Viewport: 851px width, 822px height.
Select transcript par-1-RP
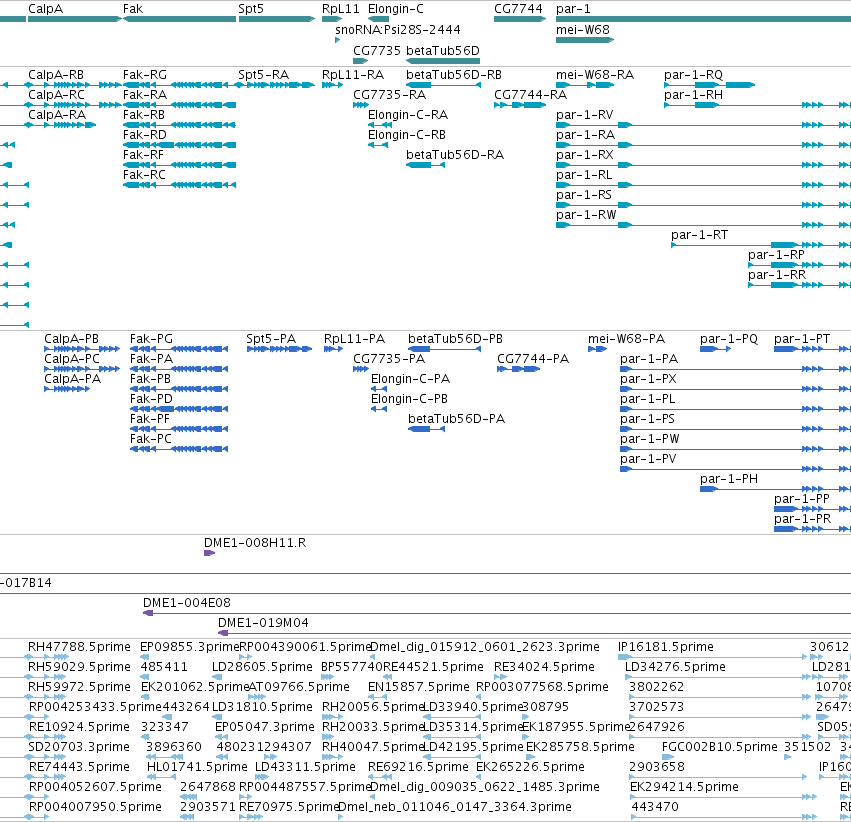pyautogui.click(x=799, y=265)
